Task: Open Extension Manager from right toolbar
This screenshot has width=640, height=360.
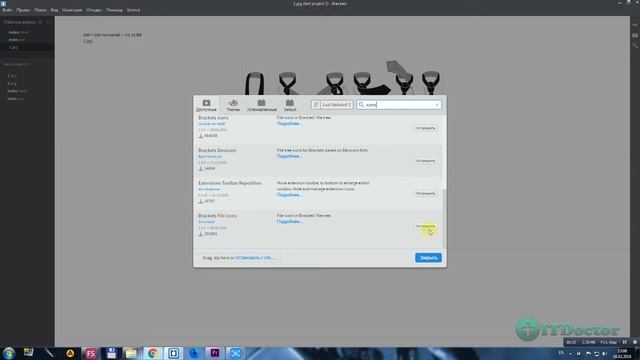Action: click(x=635, y=36)
